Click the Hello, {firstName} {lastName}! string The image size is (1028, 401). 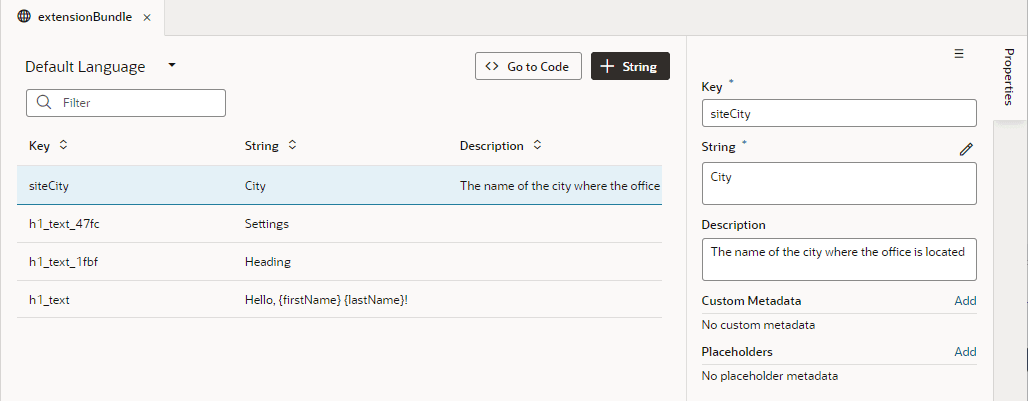click(x=326, y=300)
